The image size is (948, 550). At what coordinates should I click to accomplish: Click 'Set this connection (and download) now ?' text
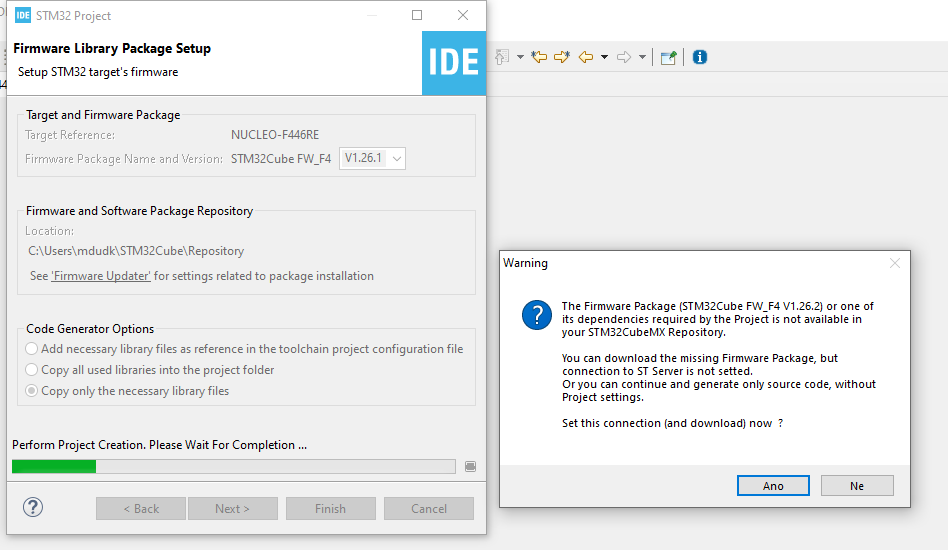672,423
